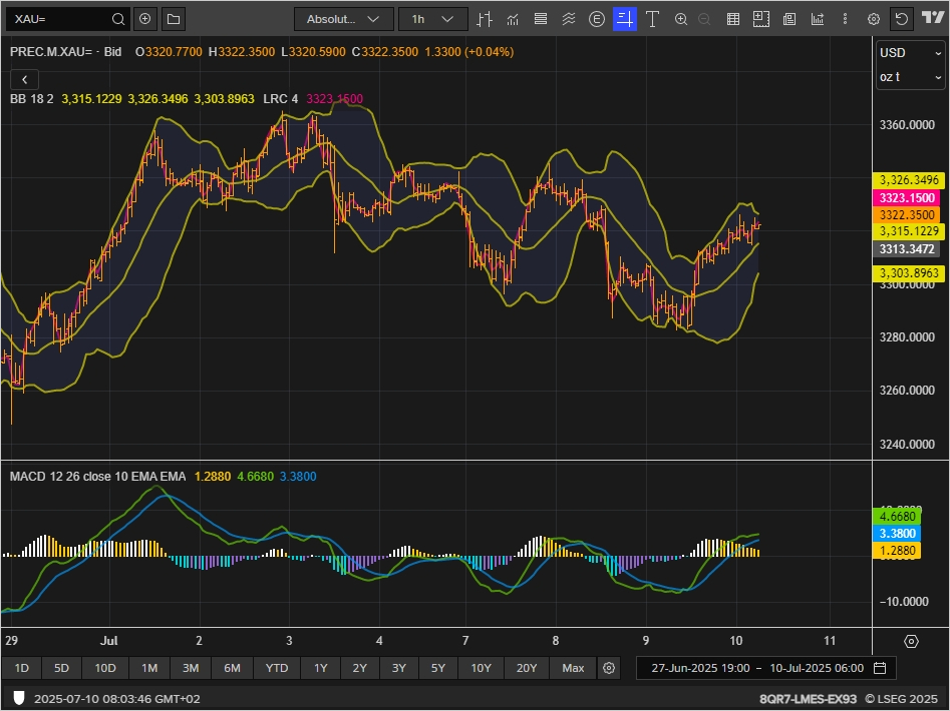Choose the 20Y range
The width and height of the screenshot is (950, 711).
526,668
